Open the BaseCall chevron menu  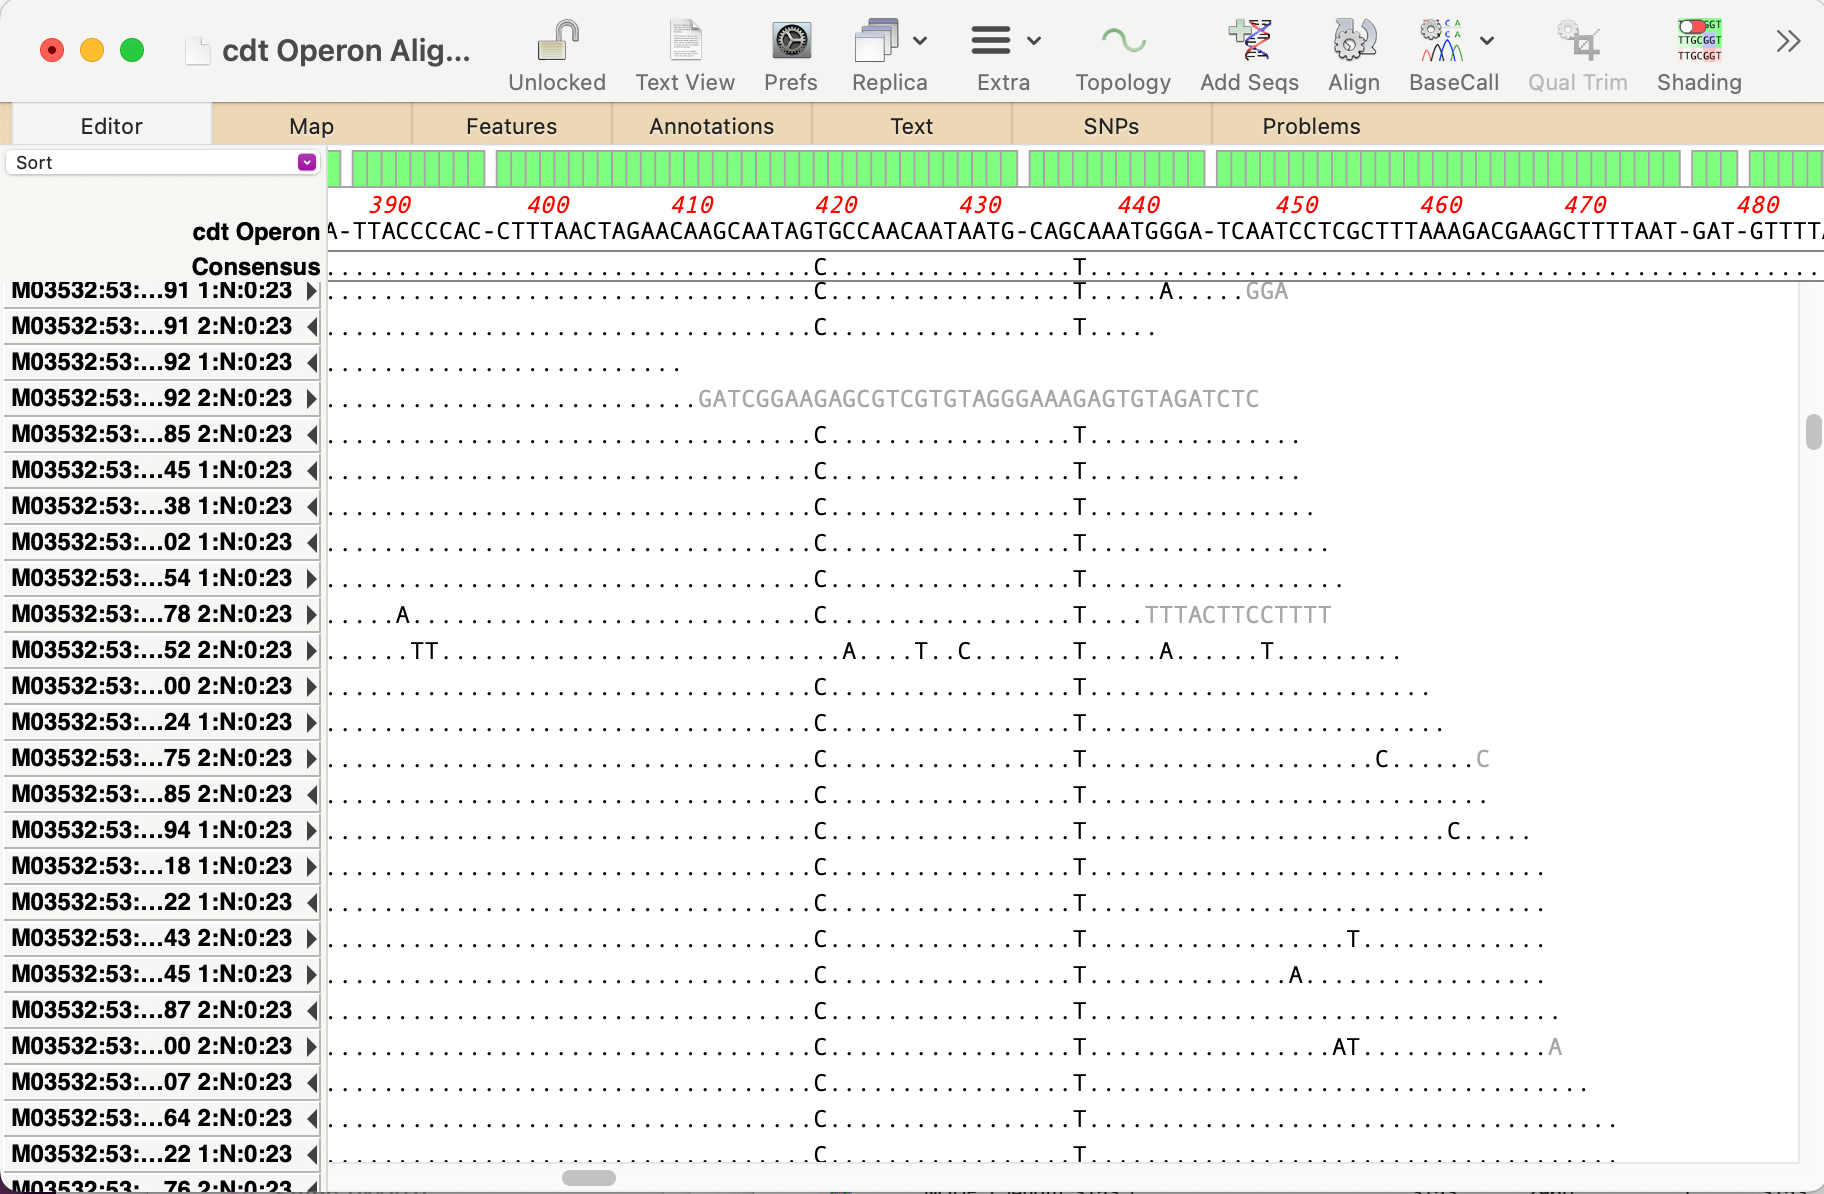pos(1487,42)
